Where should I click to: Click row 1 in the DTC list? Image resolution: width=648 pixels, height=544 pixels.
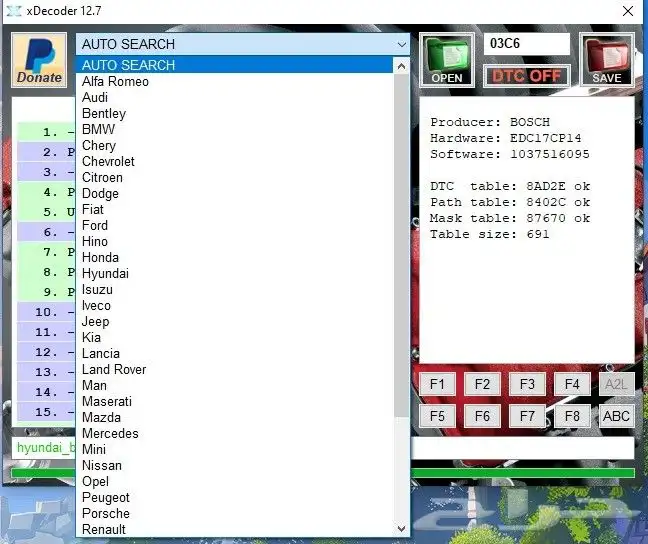point(46,132)
